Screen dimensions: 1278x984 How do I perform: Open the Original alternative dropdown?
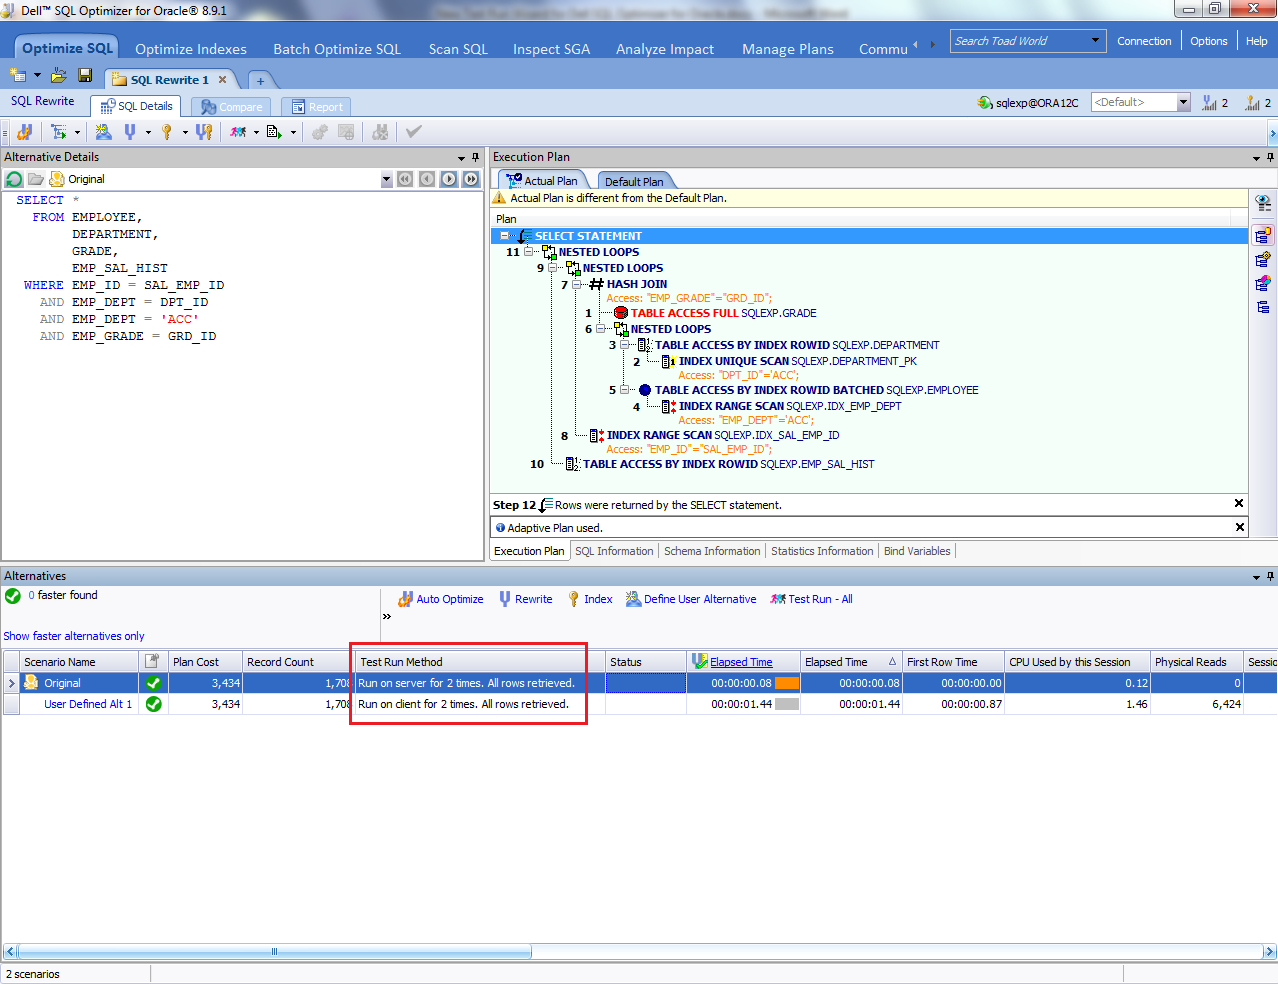386,179
